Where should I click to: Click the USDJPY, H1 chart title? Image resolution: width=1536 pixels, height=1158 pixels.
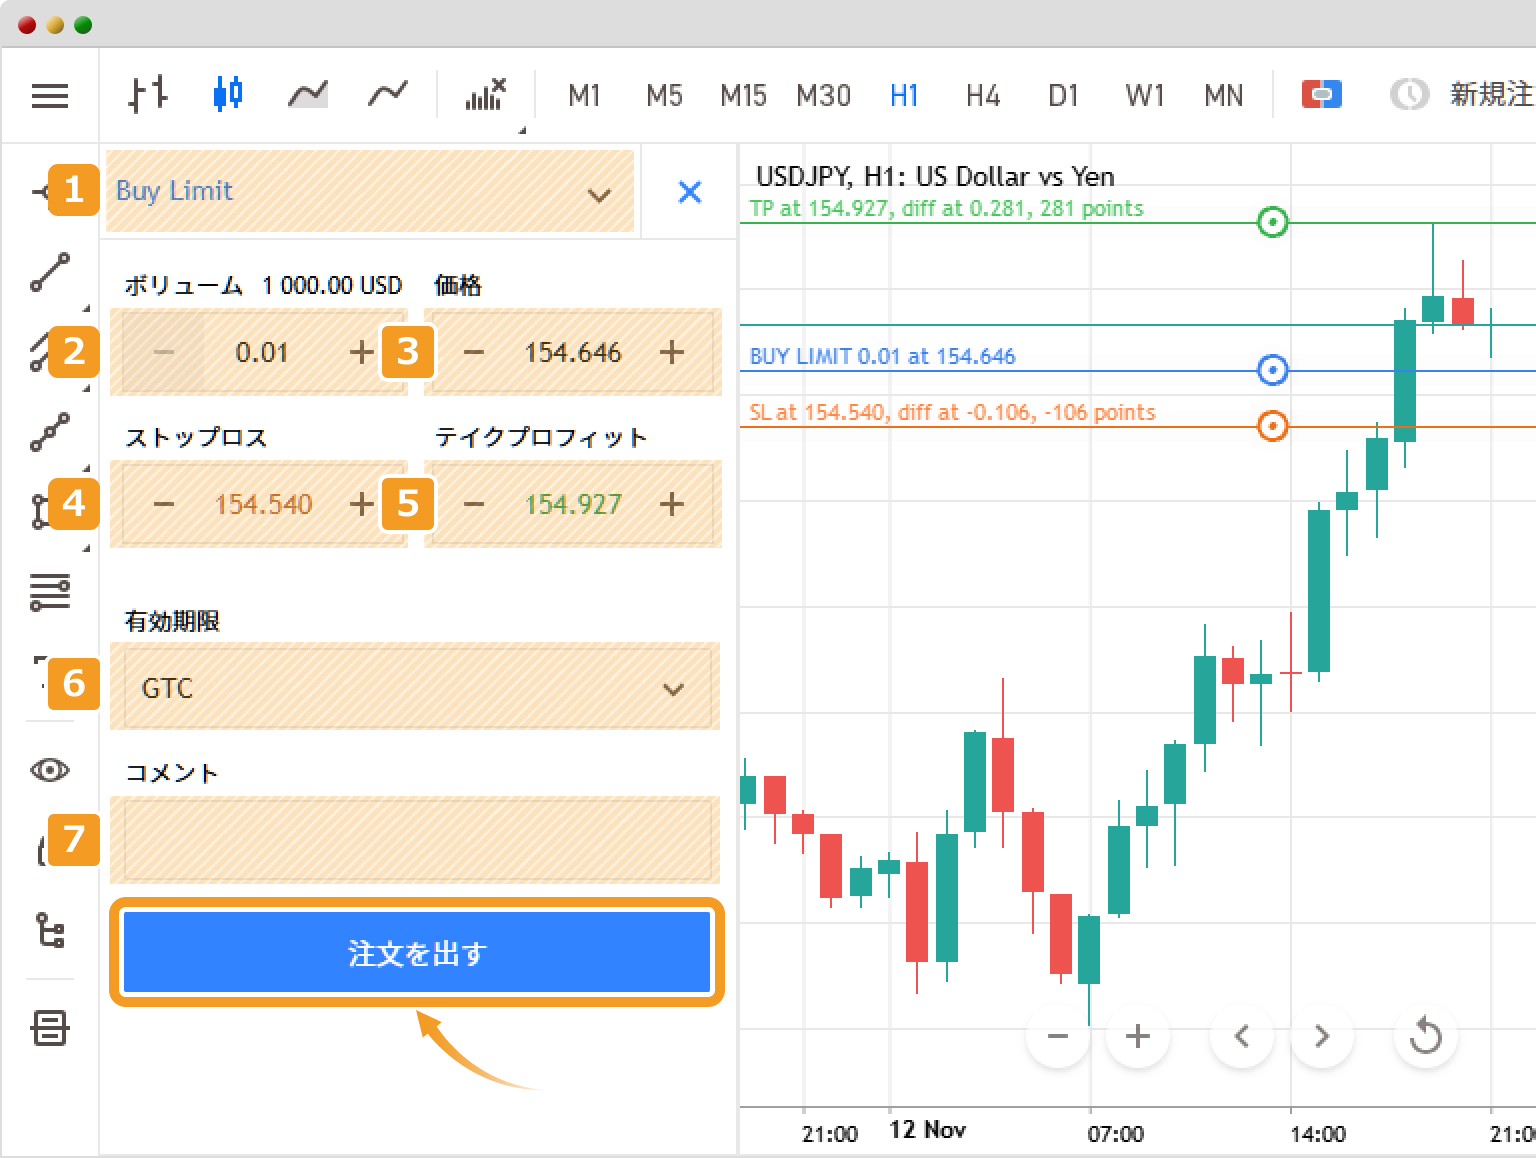(x=935, y=177)
